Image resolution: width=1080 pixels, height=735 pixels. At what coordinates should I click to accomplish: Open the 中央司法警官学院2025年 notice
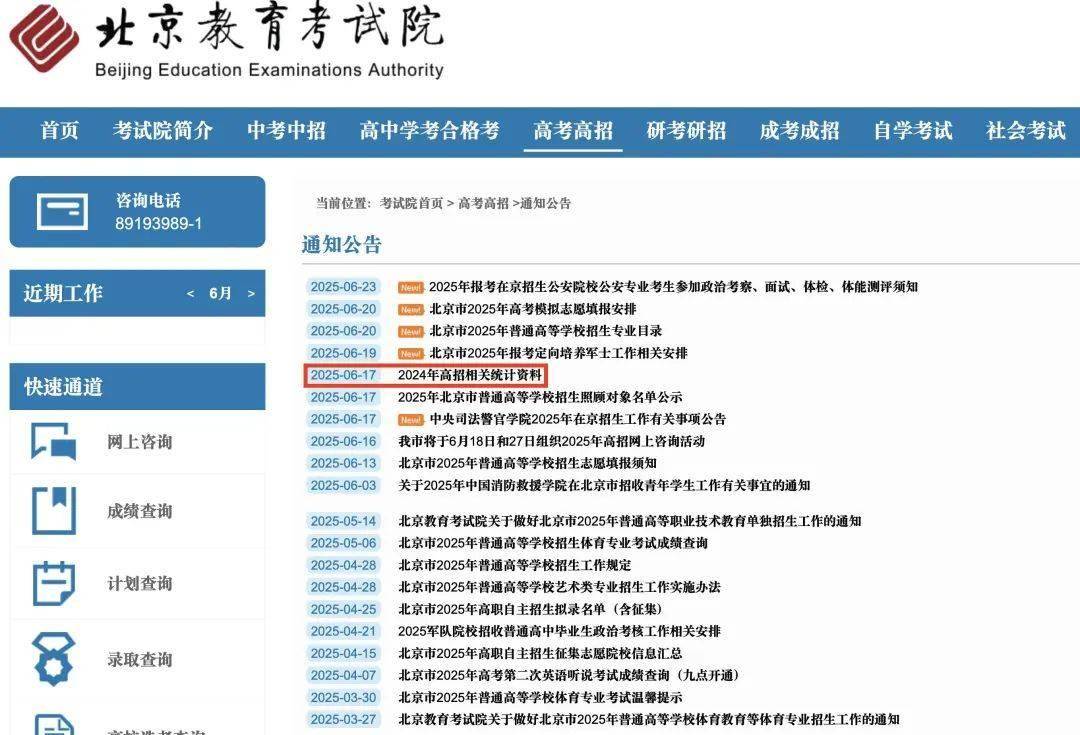(x=578, y=419)
